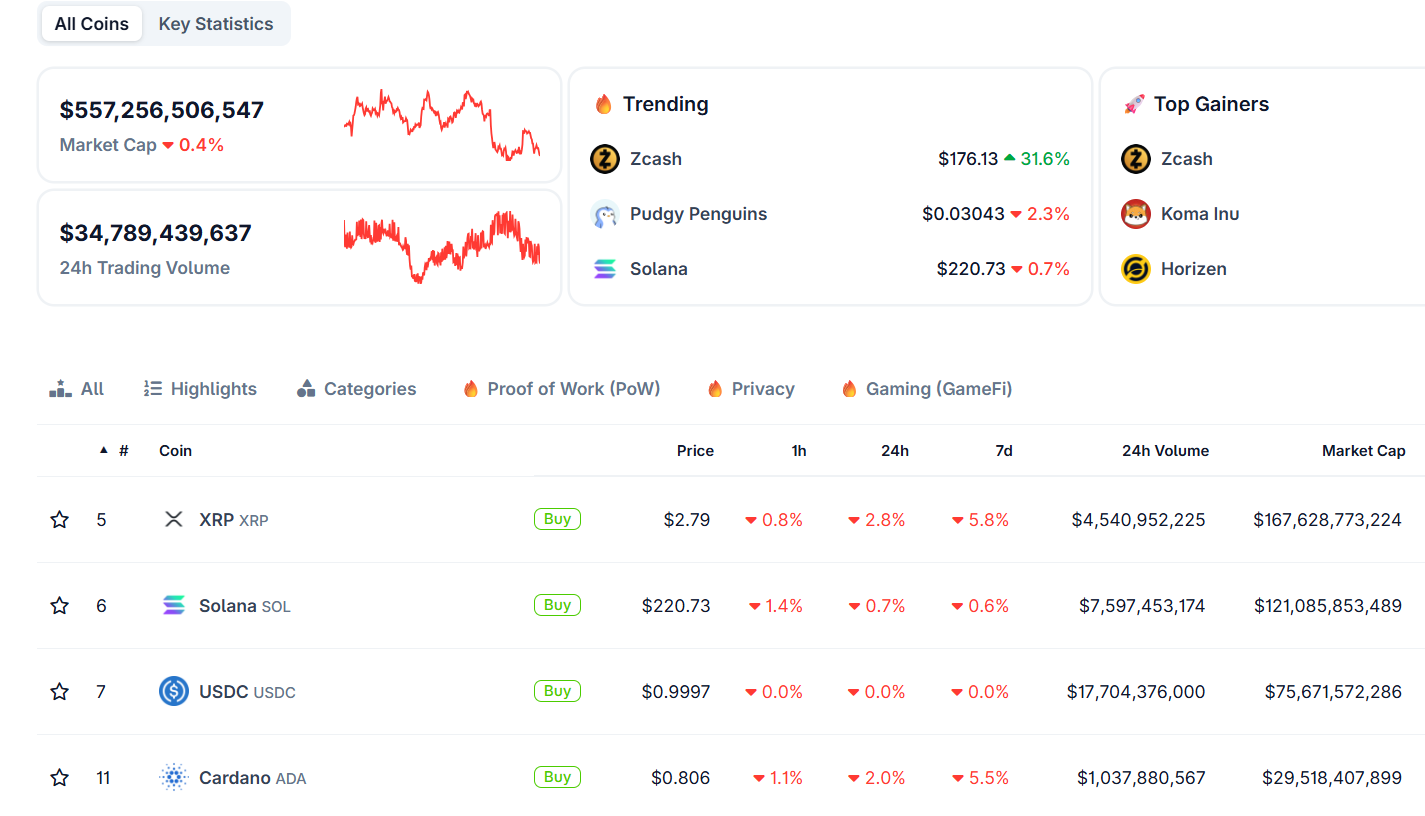Open the Market Cap sparkline chart

click(441, 125)
